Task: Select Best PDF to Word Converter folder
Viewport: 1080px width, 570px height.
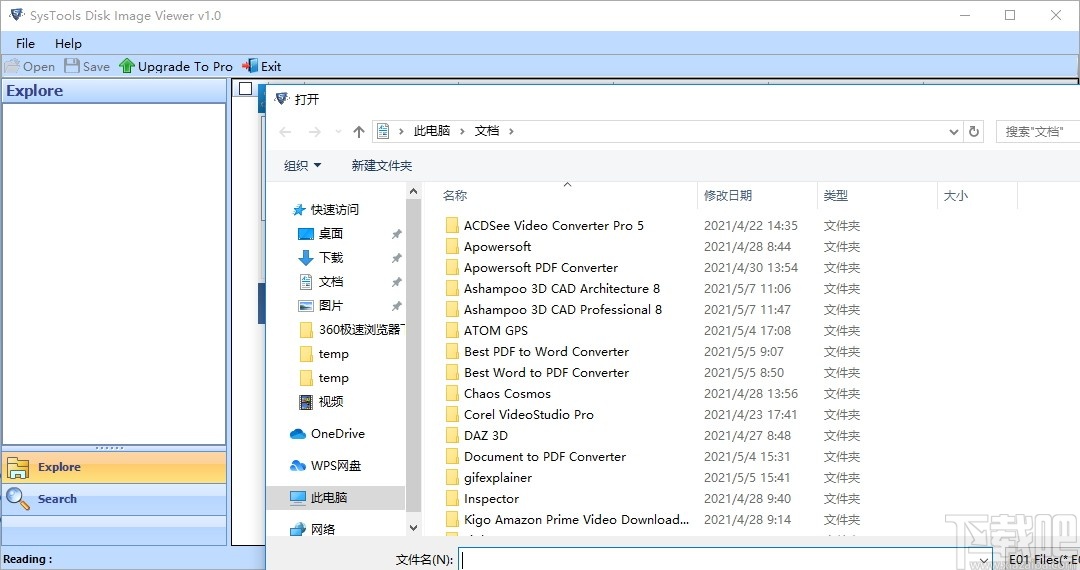Action: click(x=546, y=352)
